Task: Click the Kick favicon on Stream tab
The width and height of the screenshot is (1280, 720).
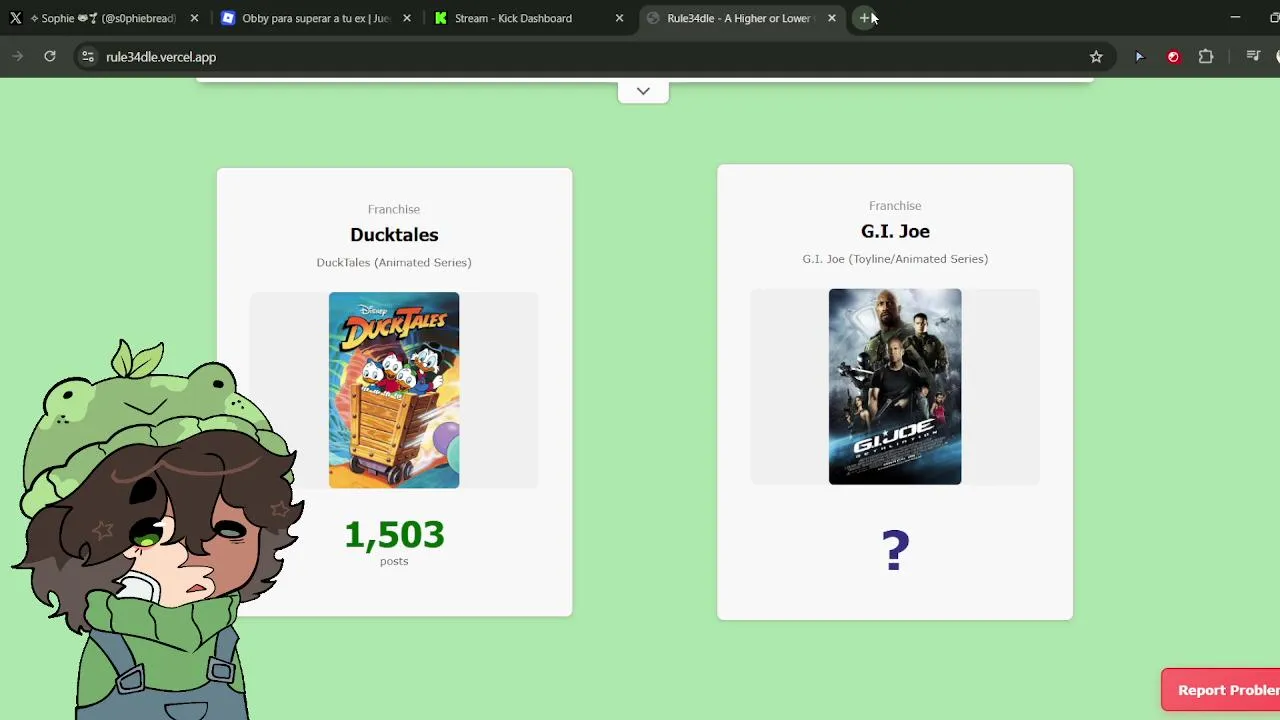Action: click(x=440, y=18)
